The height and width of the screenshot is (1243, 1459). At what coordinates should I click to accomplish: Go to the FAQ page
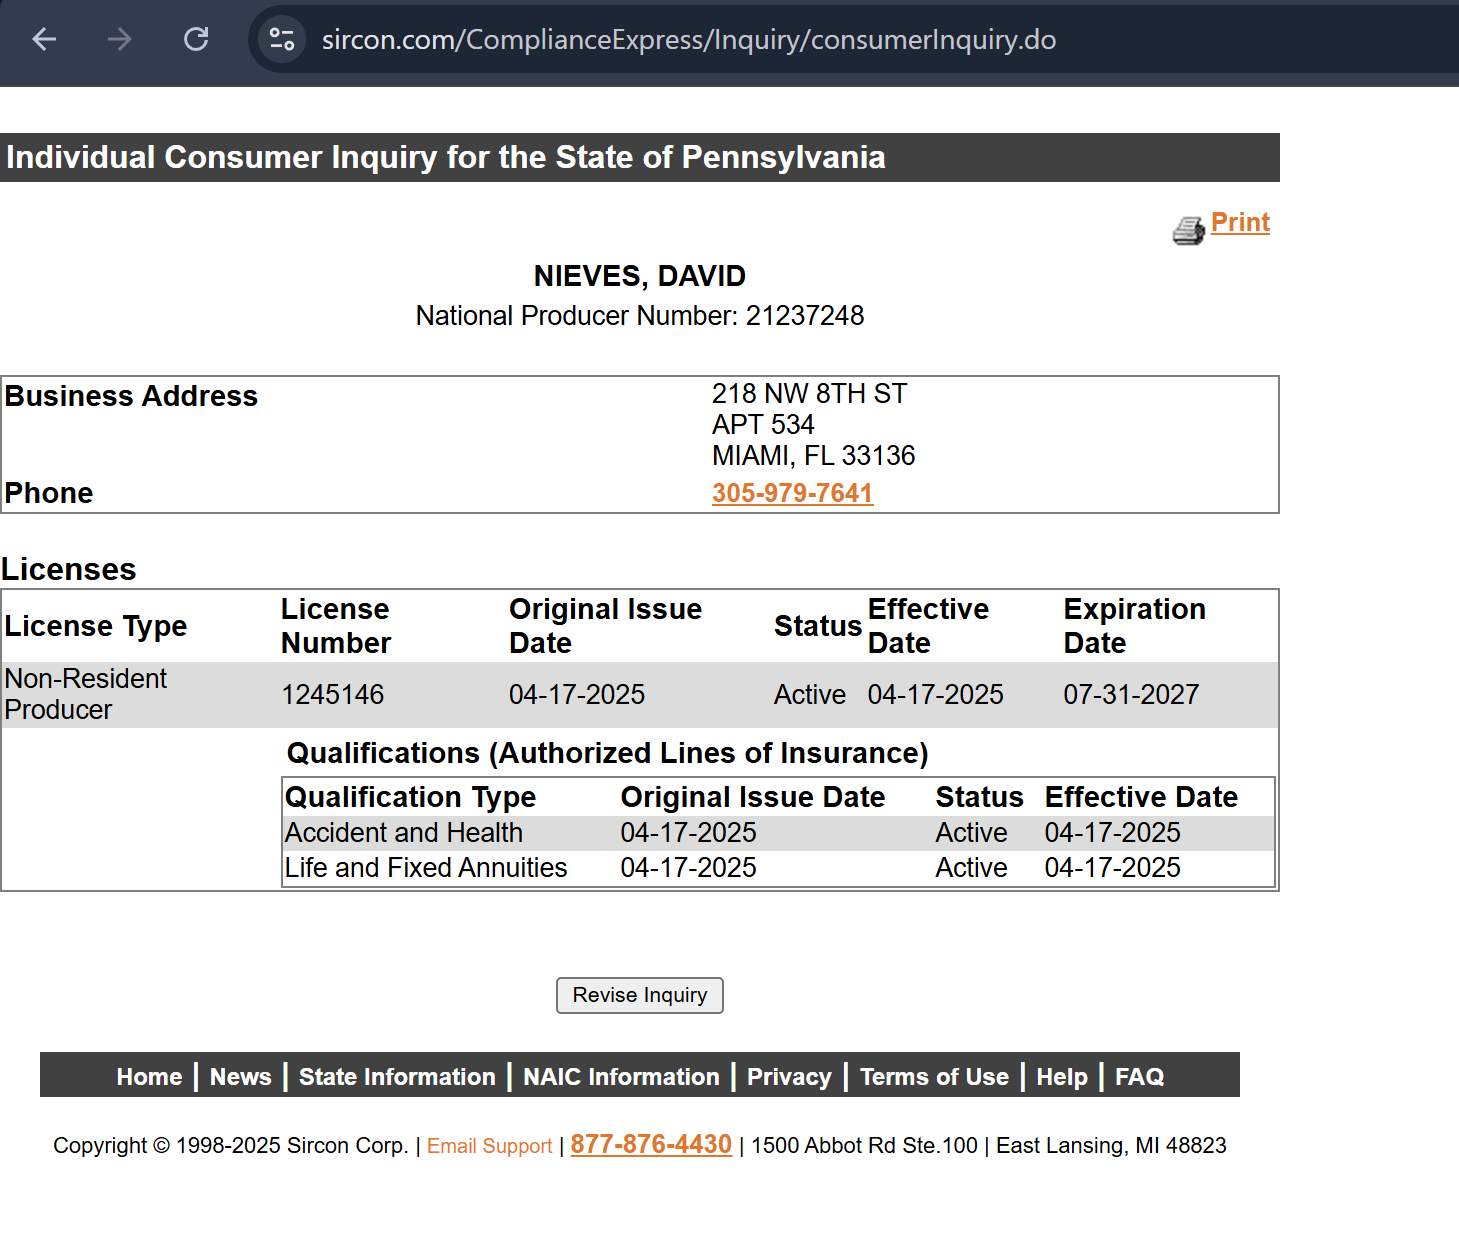1139,1077
